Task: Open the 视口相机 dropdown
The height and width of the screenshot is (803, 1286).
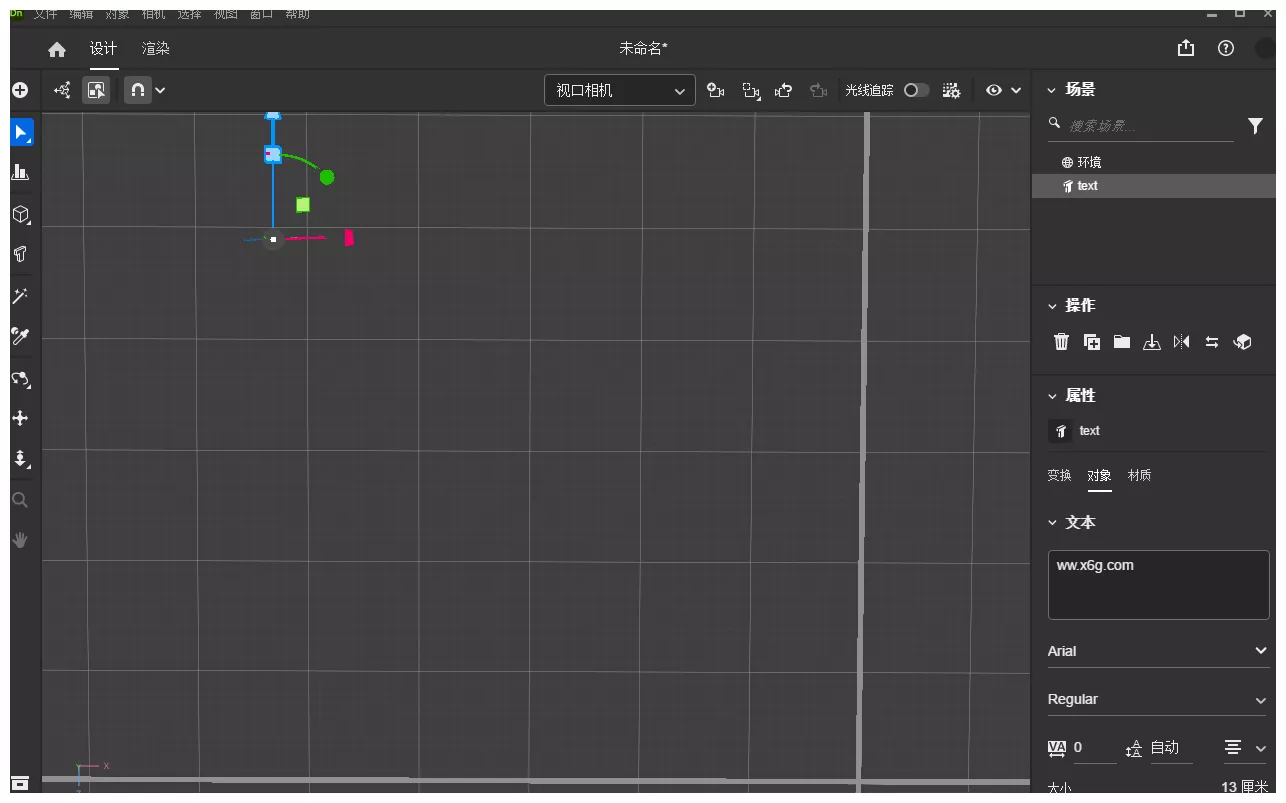Action: point(619,90)
